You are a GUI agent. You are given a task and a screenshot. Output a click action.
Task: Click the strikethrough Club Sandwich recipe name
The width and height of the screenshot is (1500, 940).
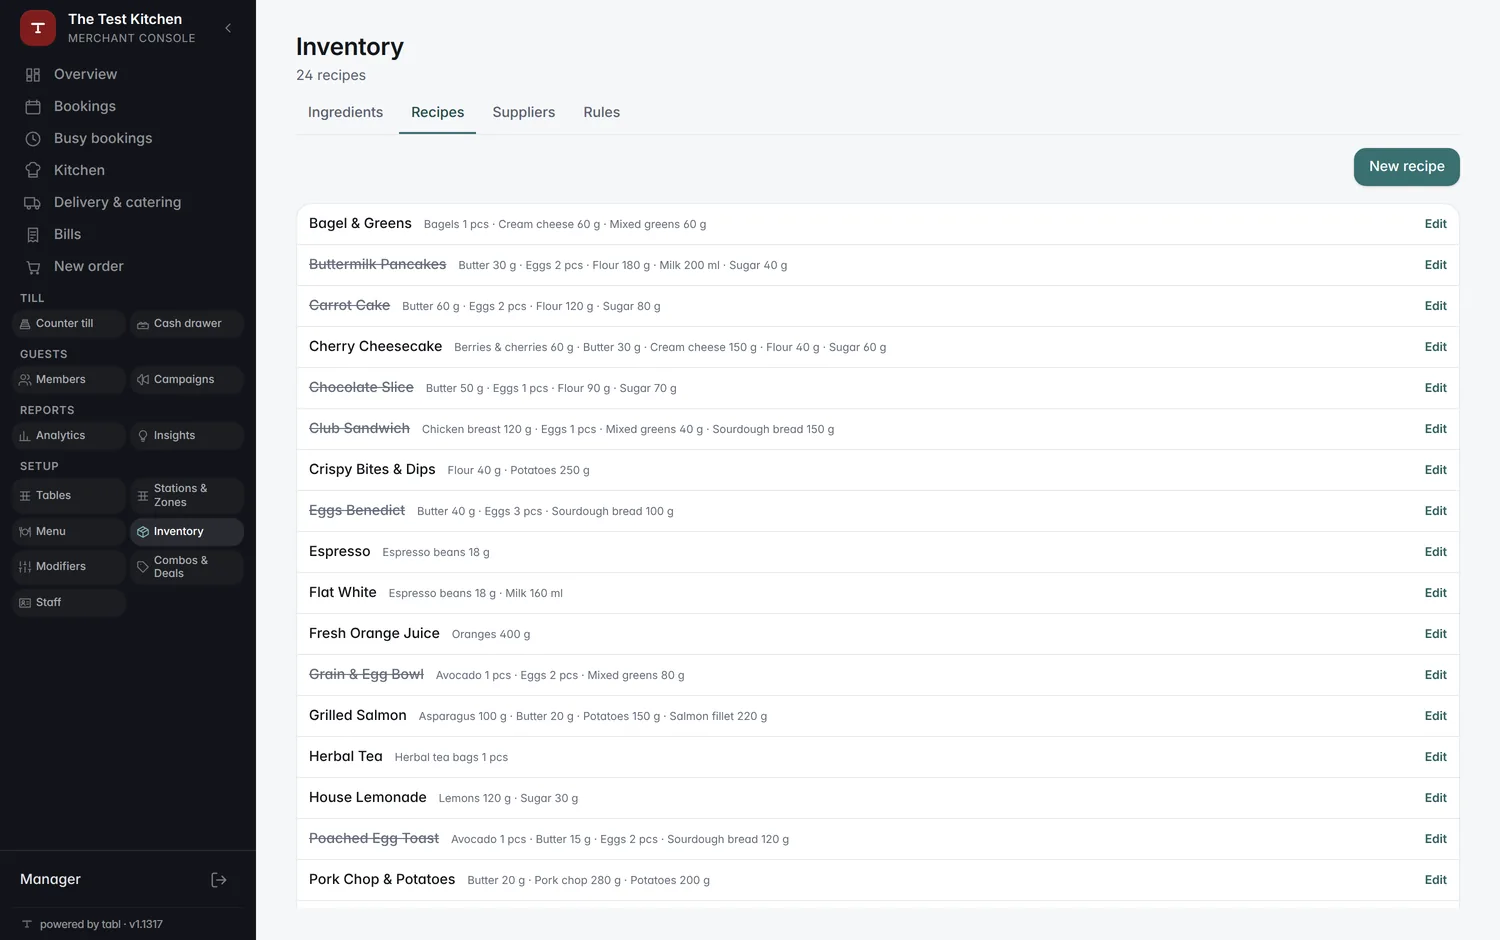[359, 429]
